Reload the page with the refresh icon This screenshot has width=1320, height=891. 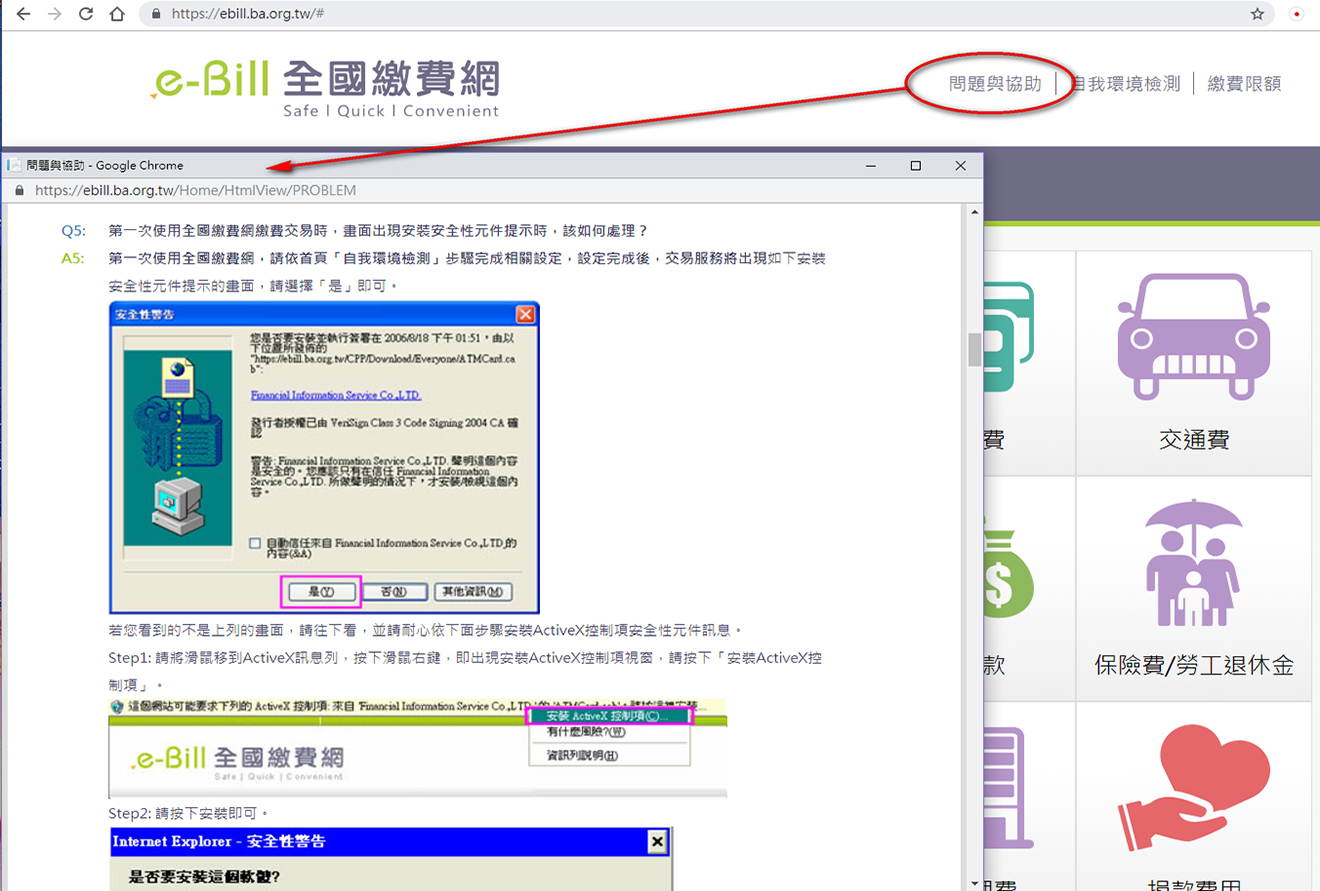tap(86, 14)
